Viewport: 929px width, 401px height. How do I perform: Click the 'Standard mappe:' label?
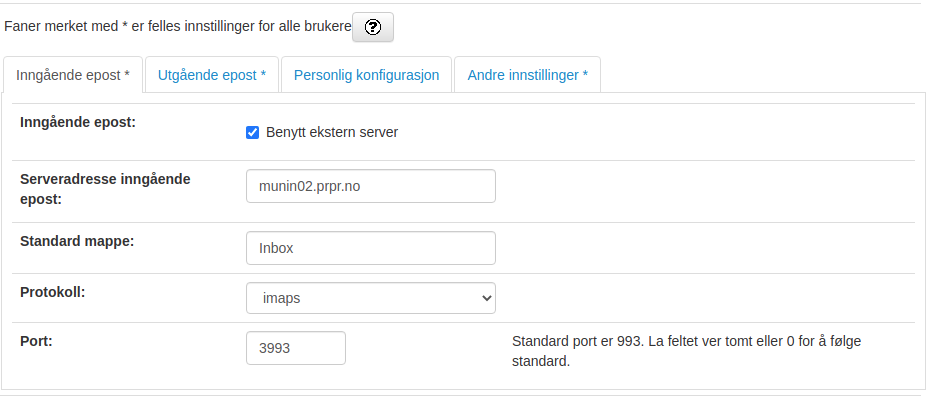point(77,241)
